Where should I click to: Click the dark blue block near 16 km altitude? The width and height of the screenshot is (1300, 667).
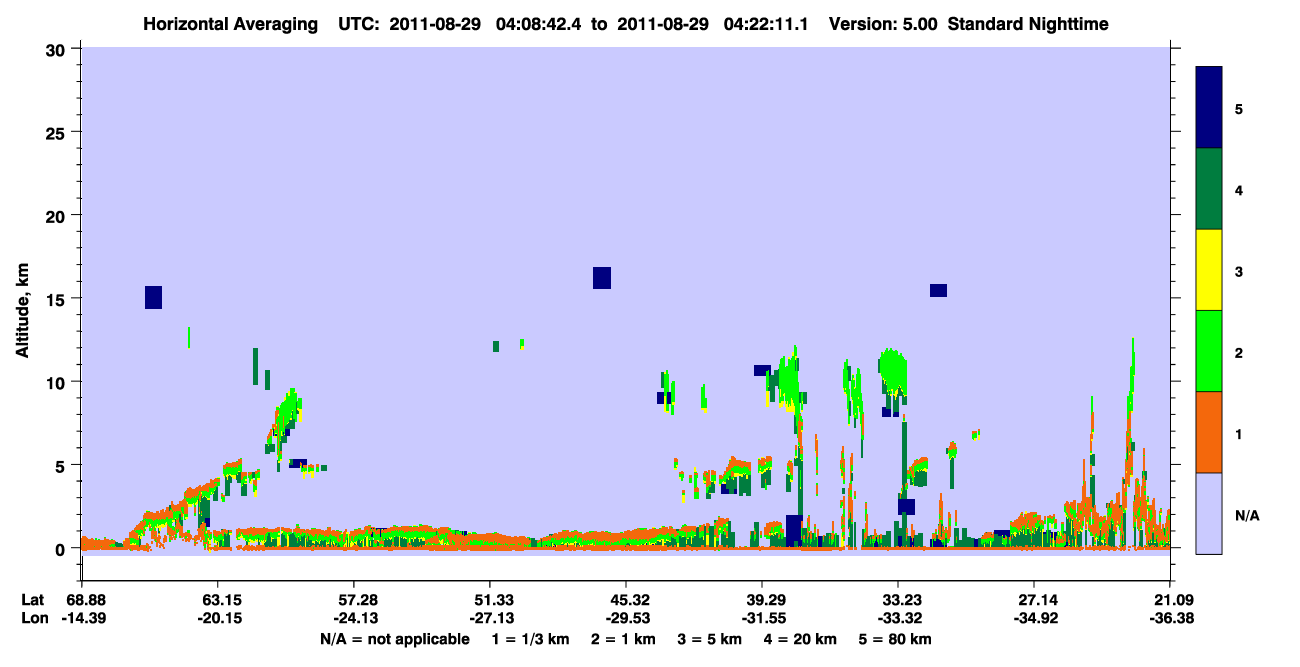(x=602, y=278)
